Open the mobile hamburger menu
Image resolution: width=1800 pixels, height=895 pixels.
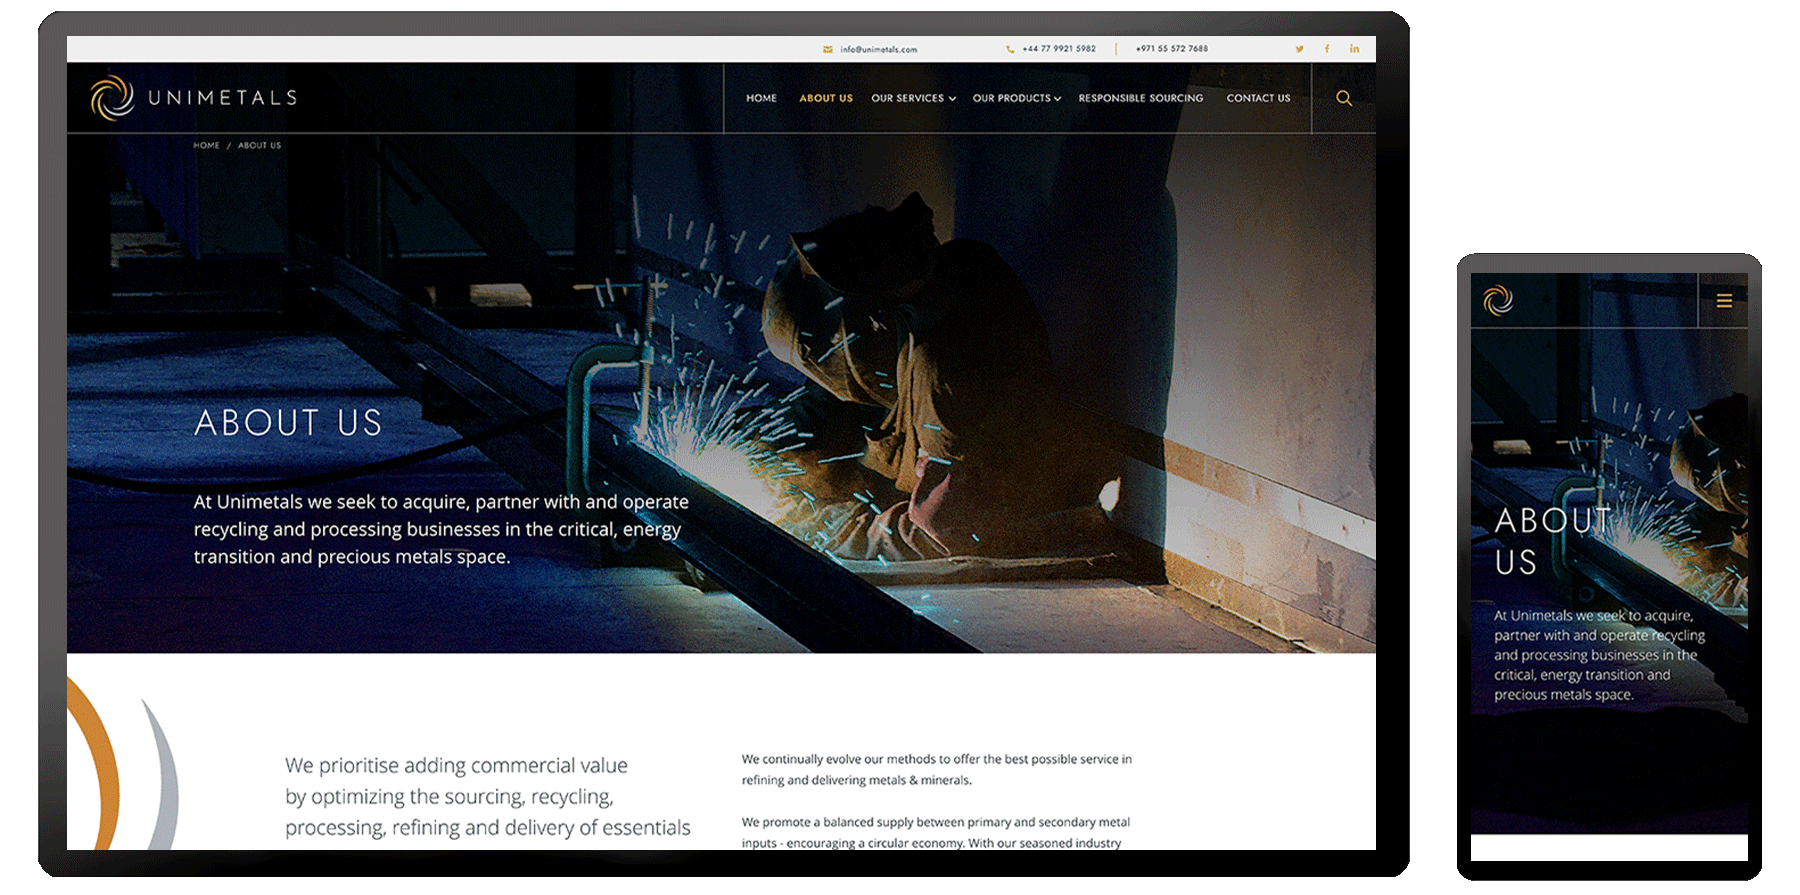tap(1724, 301)
